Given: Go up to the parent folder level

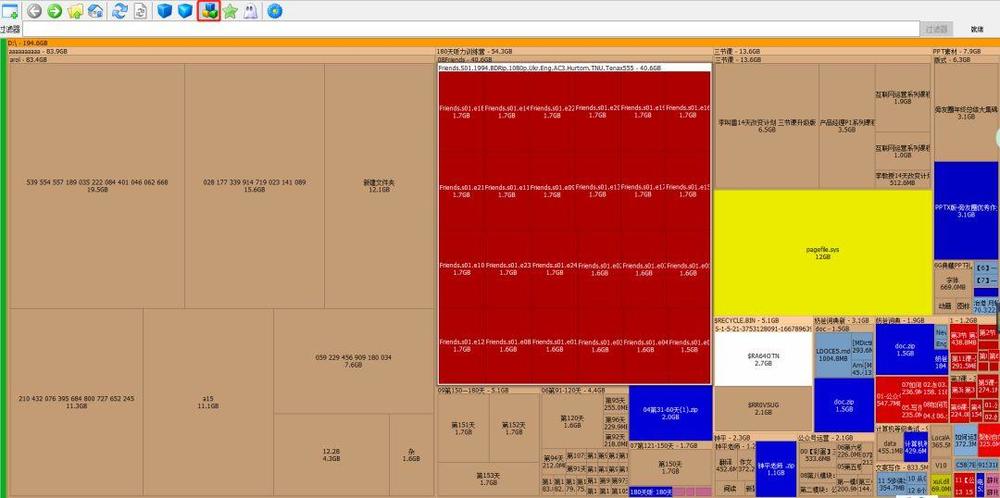Looking at the screenshot, I should 75,11.
